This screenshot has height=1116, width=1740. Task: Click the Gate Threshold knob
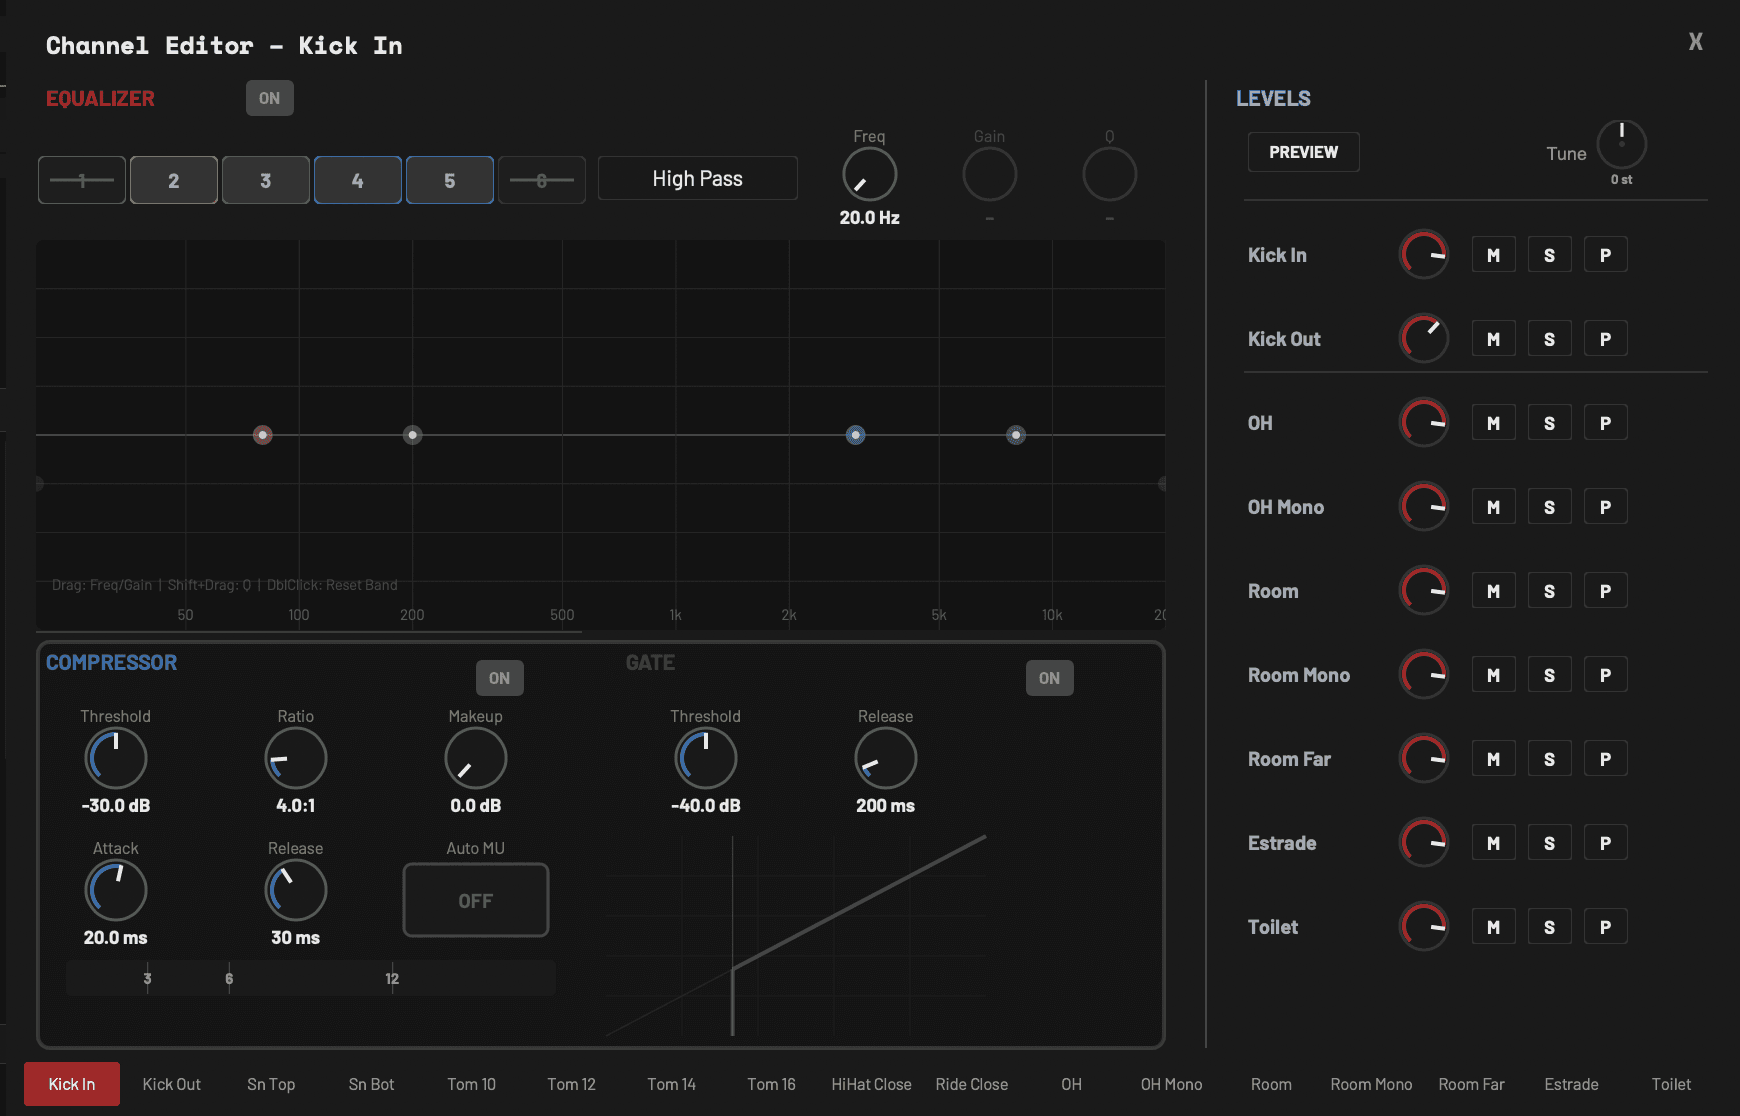click(x=706, y=758)
